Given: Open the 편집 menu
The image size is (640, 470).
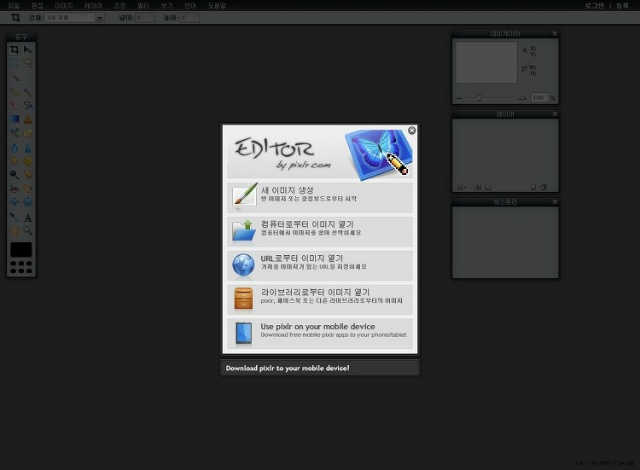Looking at the screenshot, I should 37,6.
